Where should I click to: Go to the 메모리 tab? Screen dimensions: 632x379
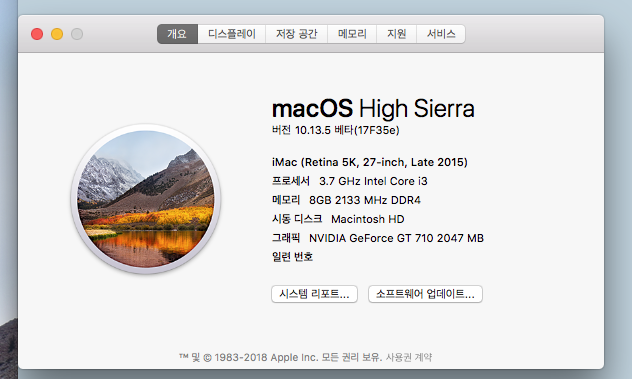click(352, 34)
